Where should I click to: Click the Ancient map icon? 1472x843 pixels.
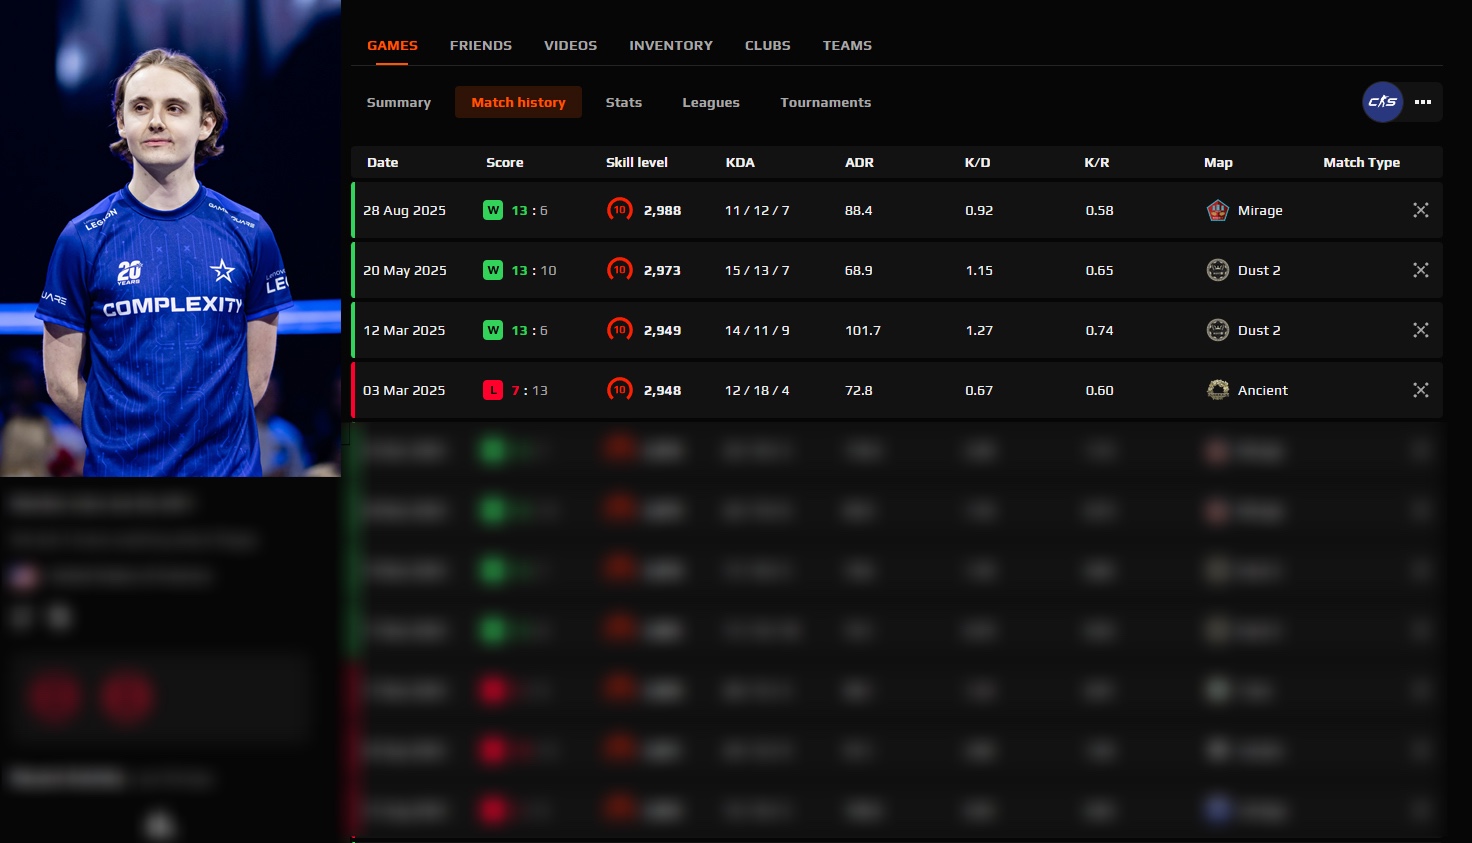(x=1218, y=390)
